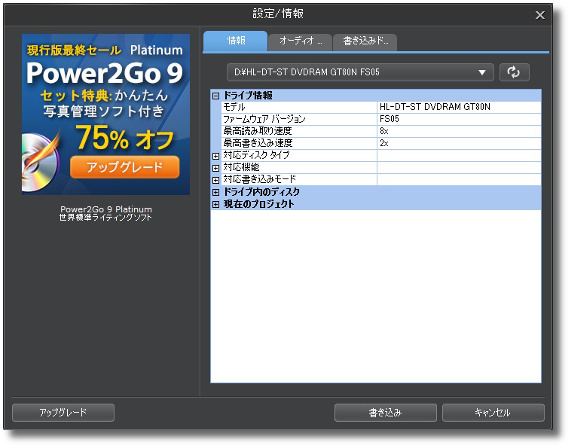Open the drive selection dropdown
Screen dimensions: 570x447
pos(360,72)
